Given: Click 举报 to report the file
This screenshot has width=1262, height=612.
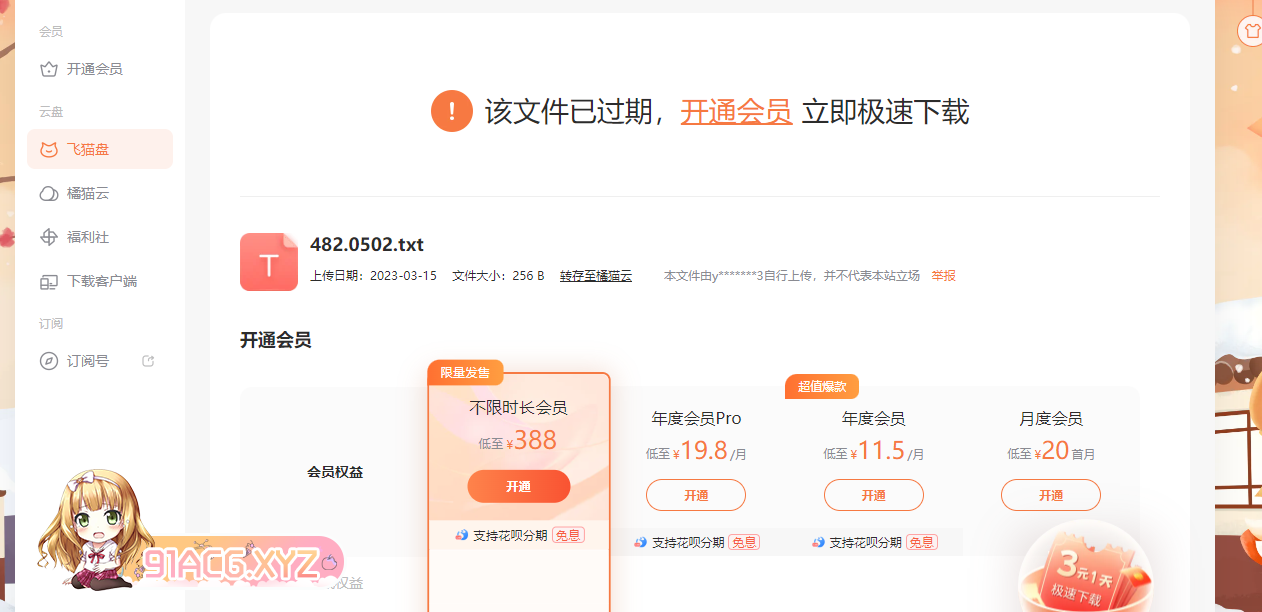Looking at the screenshot, I should pyautogui.click(x=943, y=276).
